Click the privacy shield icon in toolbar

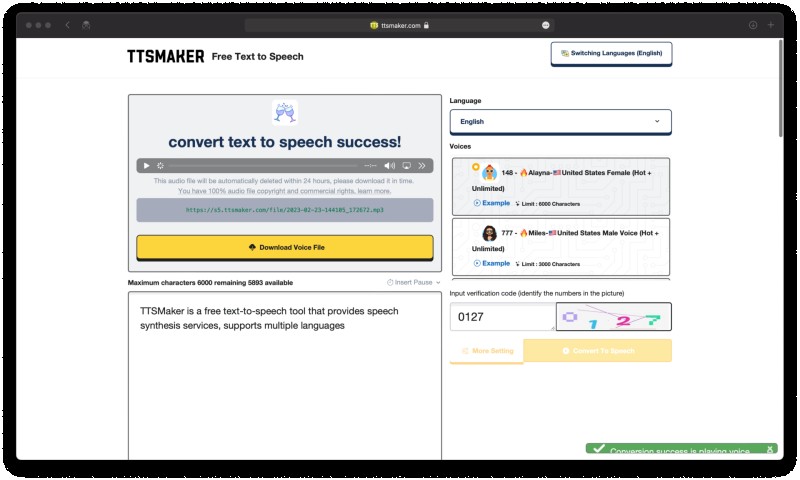click(x=86, y=25)
